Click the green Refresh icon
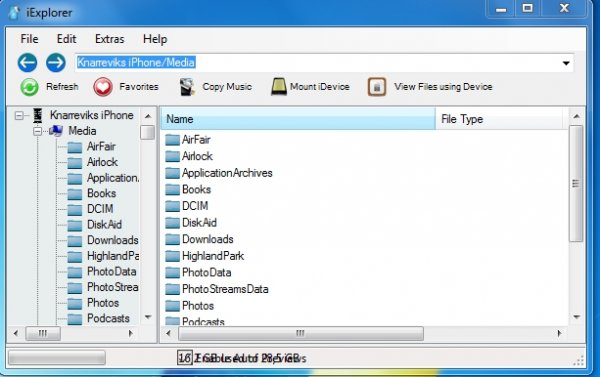Image resolution: width=600 pixels, height=377 pixels. point(29,87)
